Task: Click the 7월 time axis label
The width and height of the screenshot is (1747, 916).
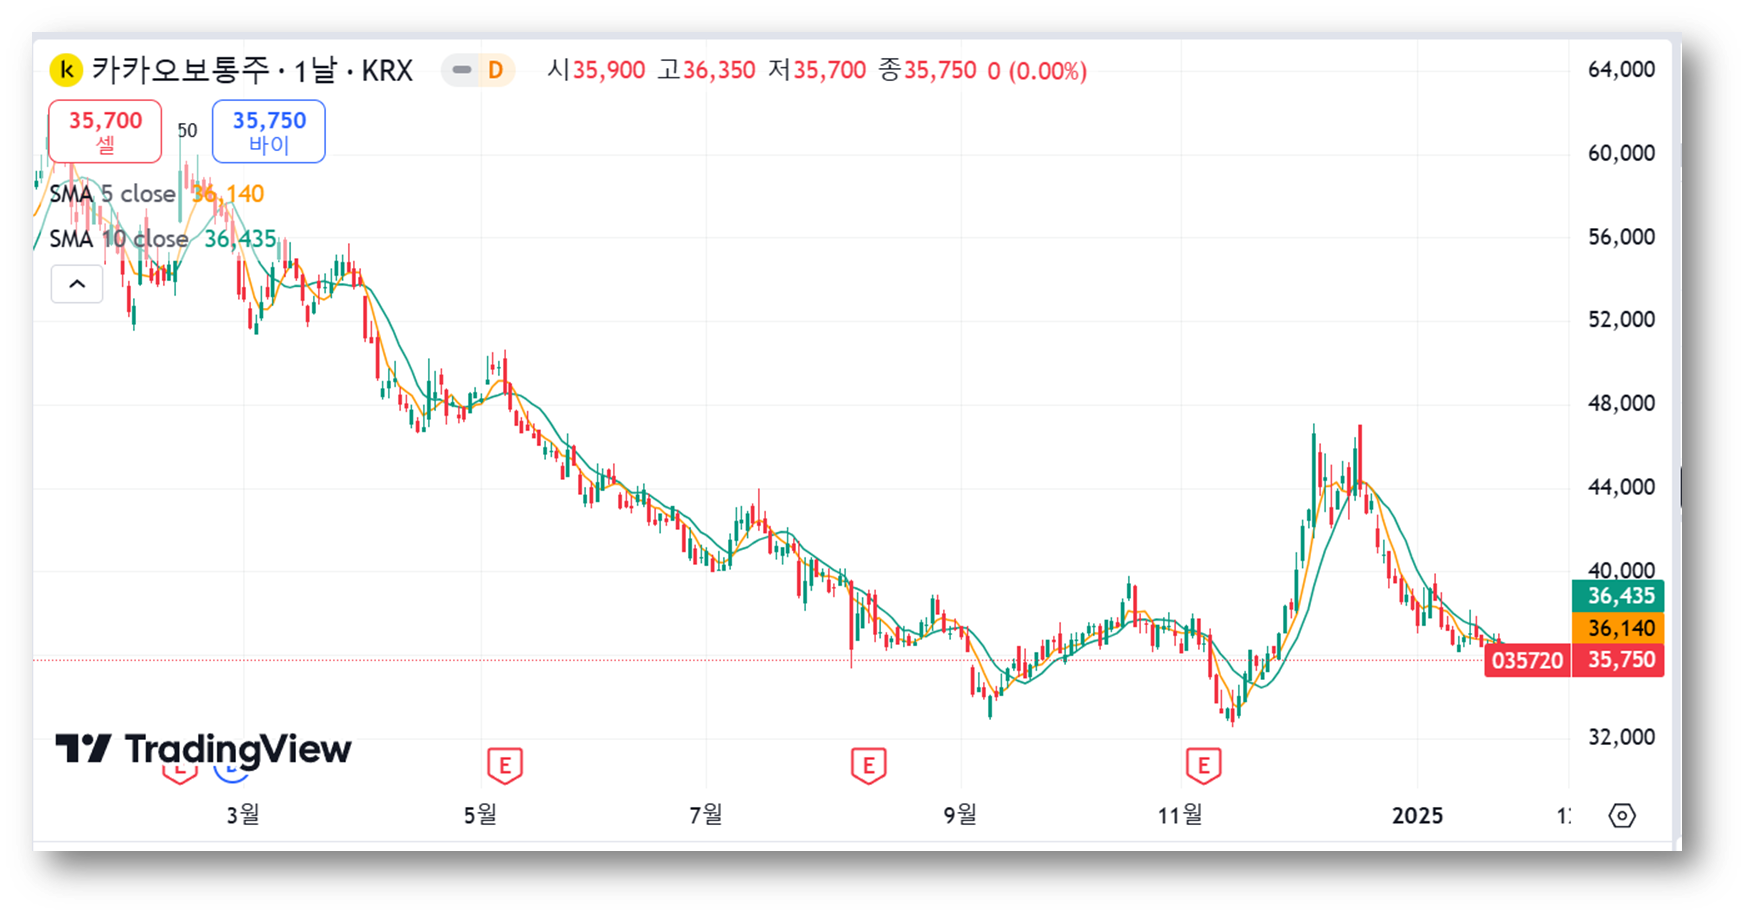Action: pos(706,815)
